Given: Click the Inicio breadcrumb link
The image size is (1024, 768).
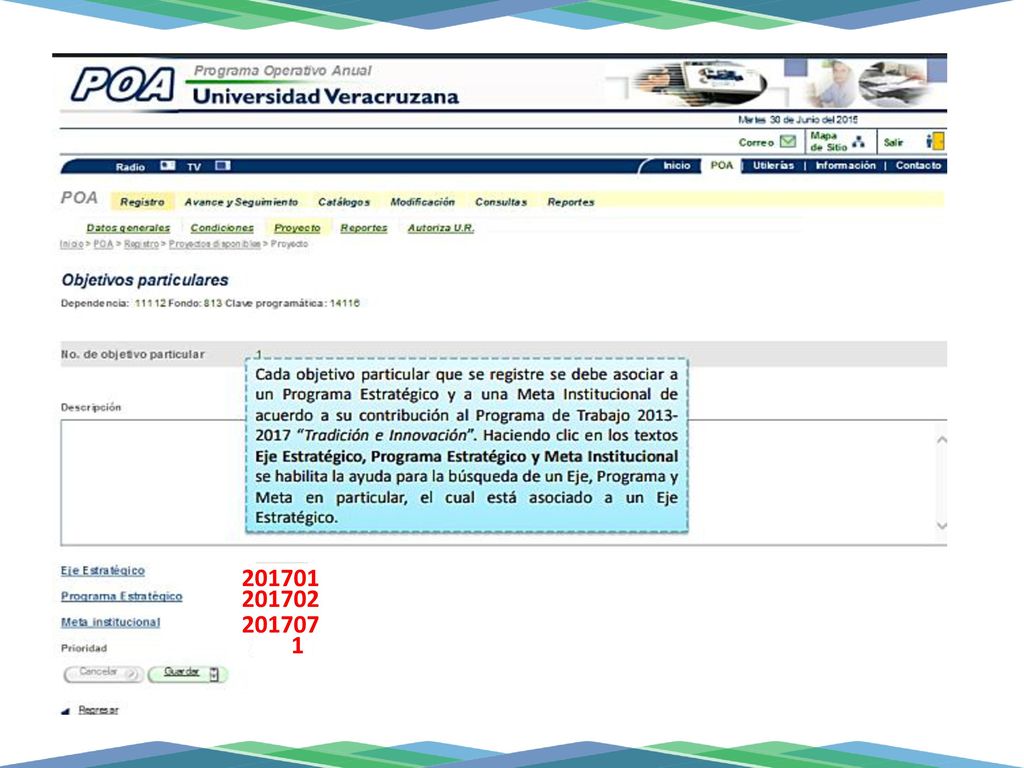Looking at the screenshot, I should point(72,244).
